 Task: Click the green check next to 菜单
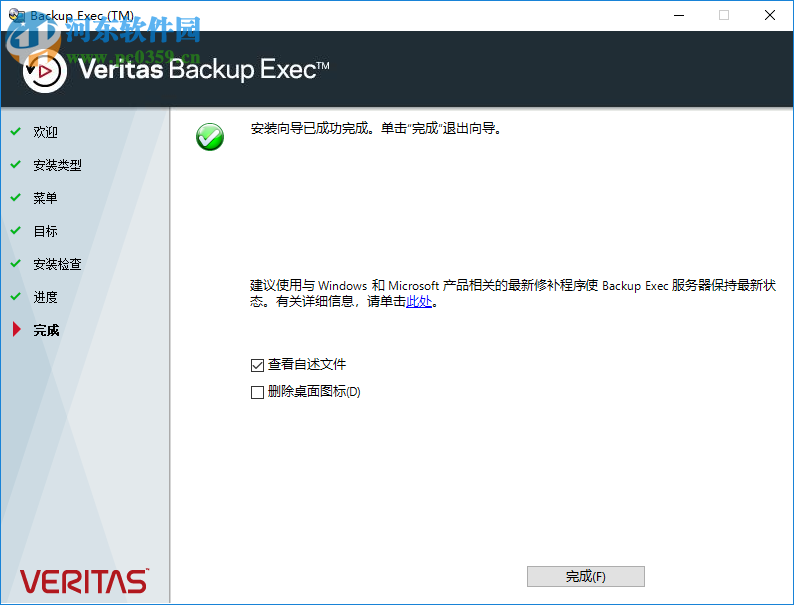[16, 197]
